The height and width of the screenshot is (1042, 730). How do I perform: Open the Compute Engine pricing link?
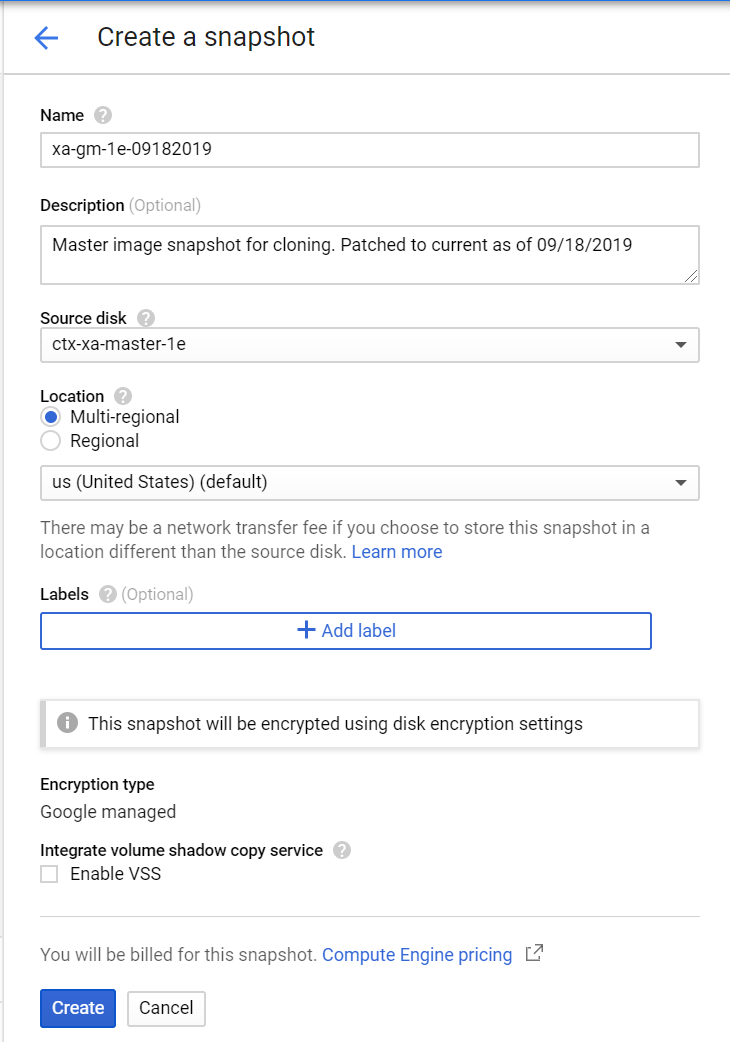click(x=416, y=955)
